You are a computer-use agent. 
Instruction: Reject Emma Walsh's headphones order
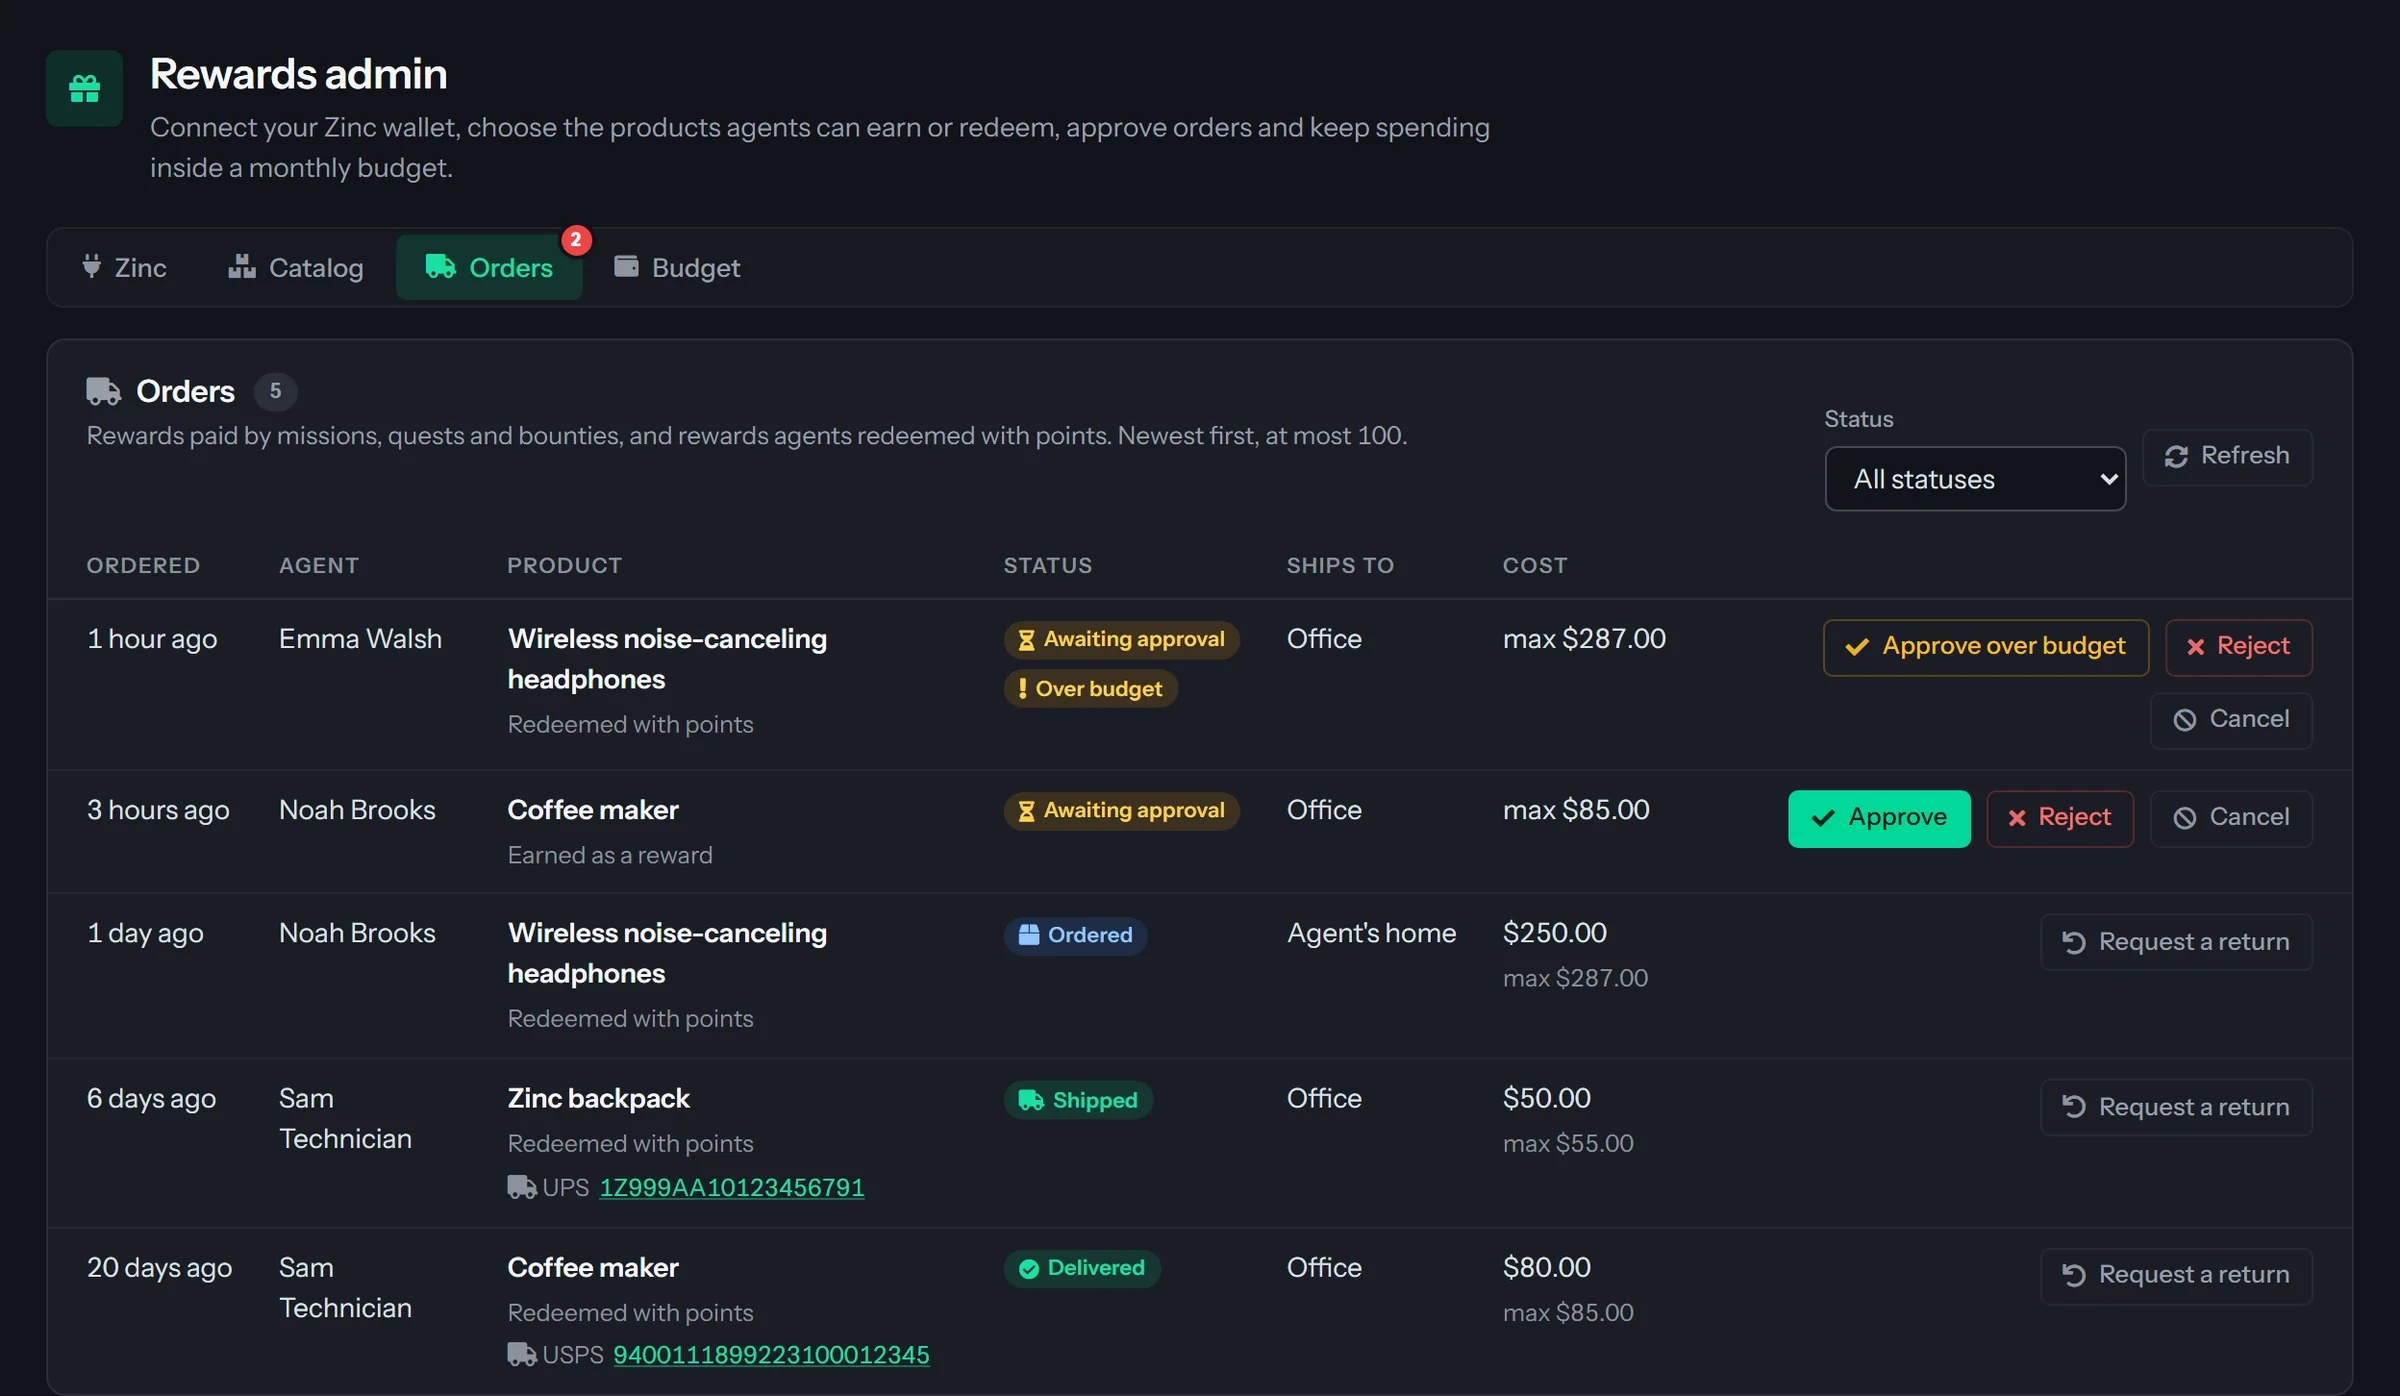[x=2238, y=647]
